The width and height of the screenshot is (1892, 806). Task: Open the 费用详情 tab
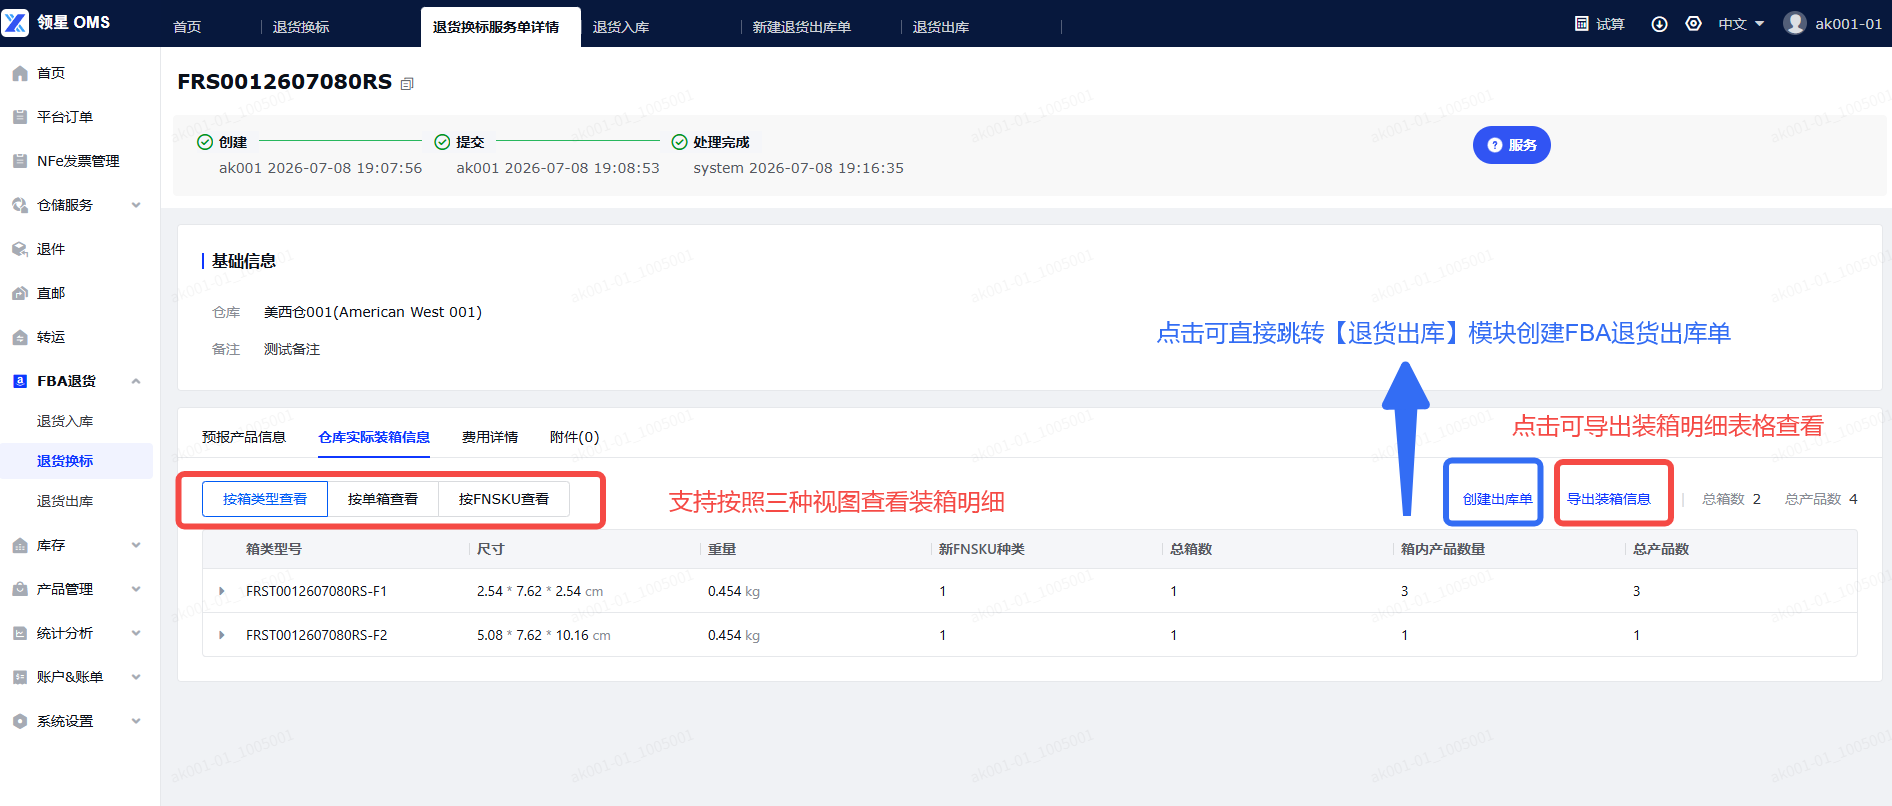tap(490, 437)
